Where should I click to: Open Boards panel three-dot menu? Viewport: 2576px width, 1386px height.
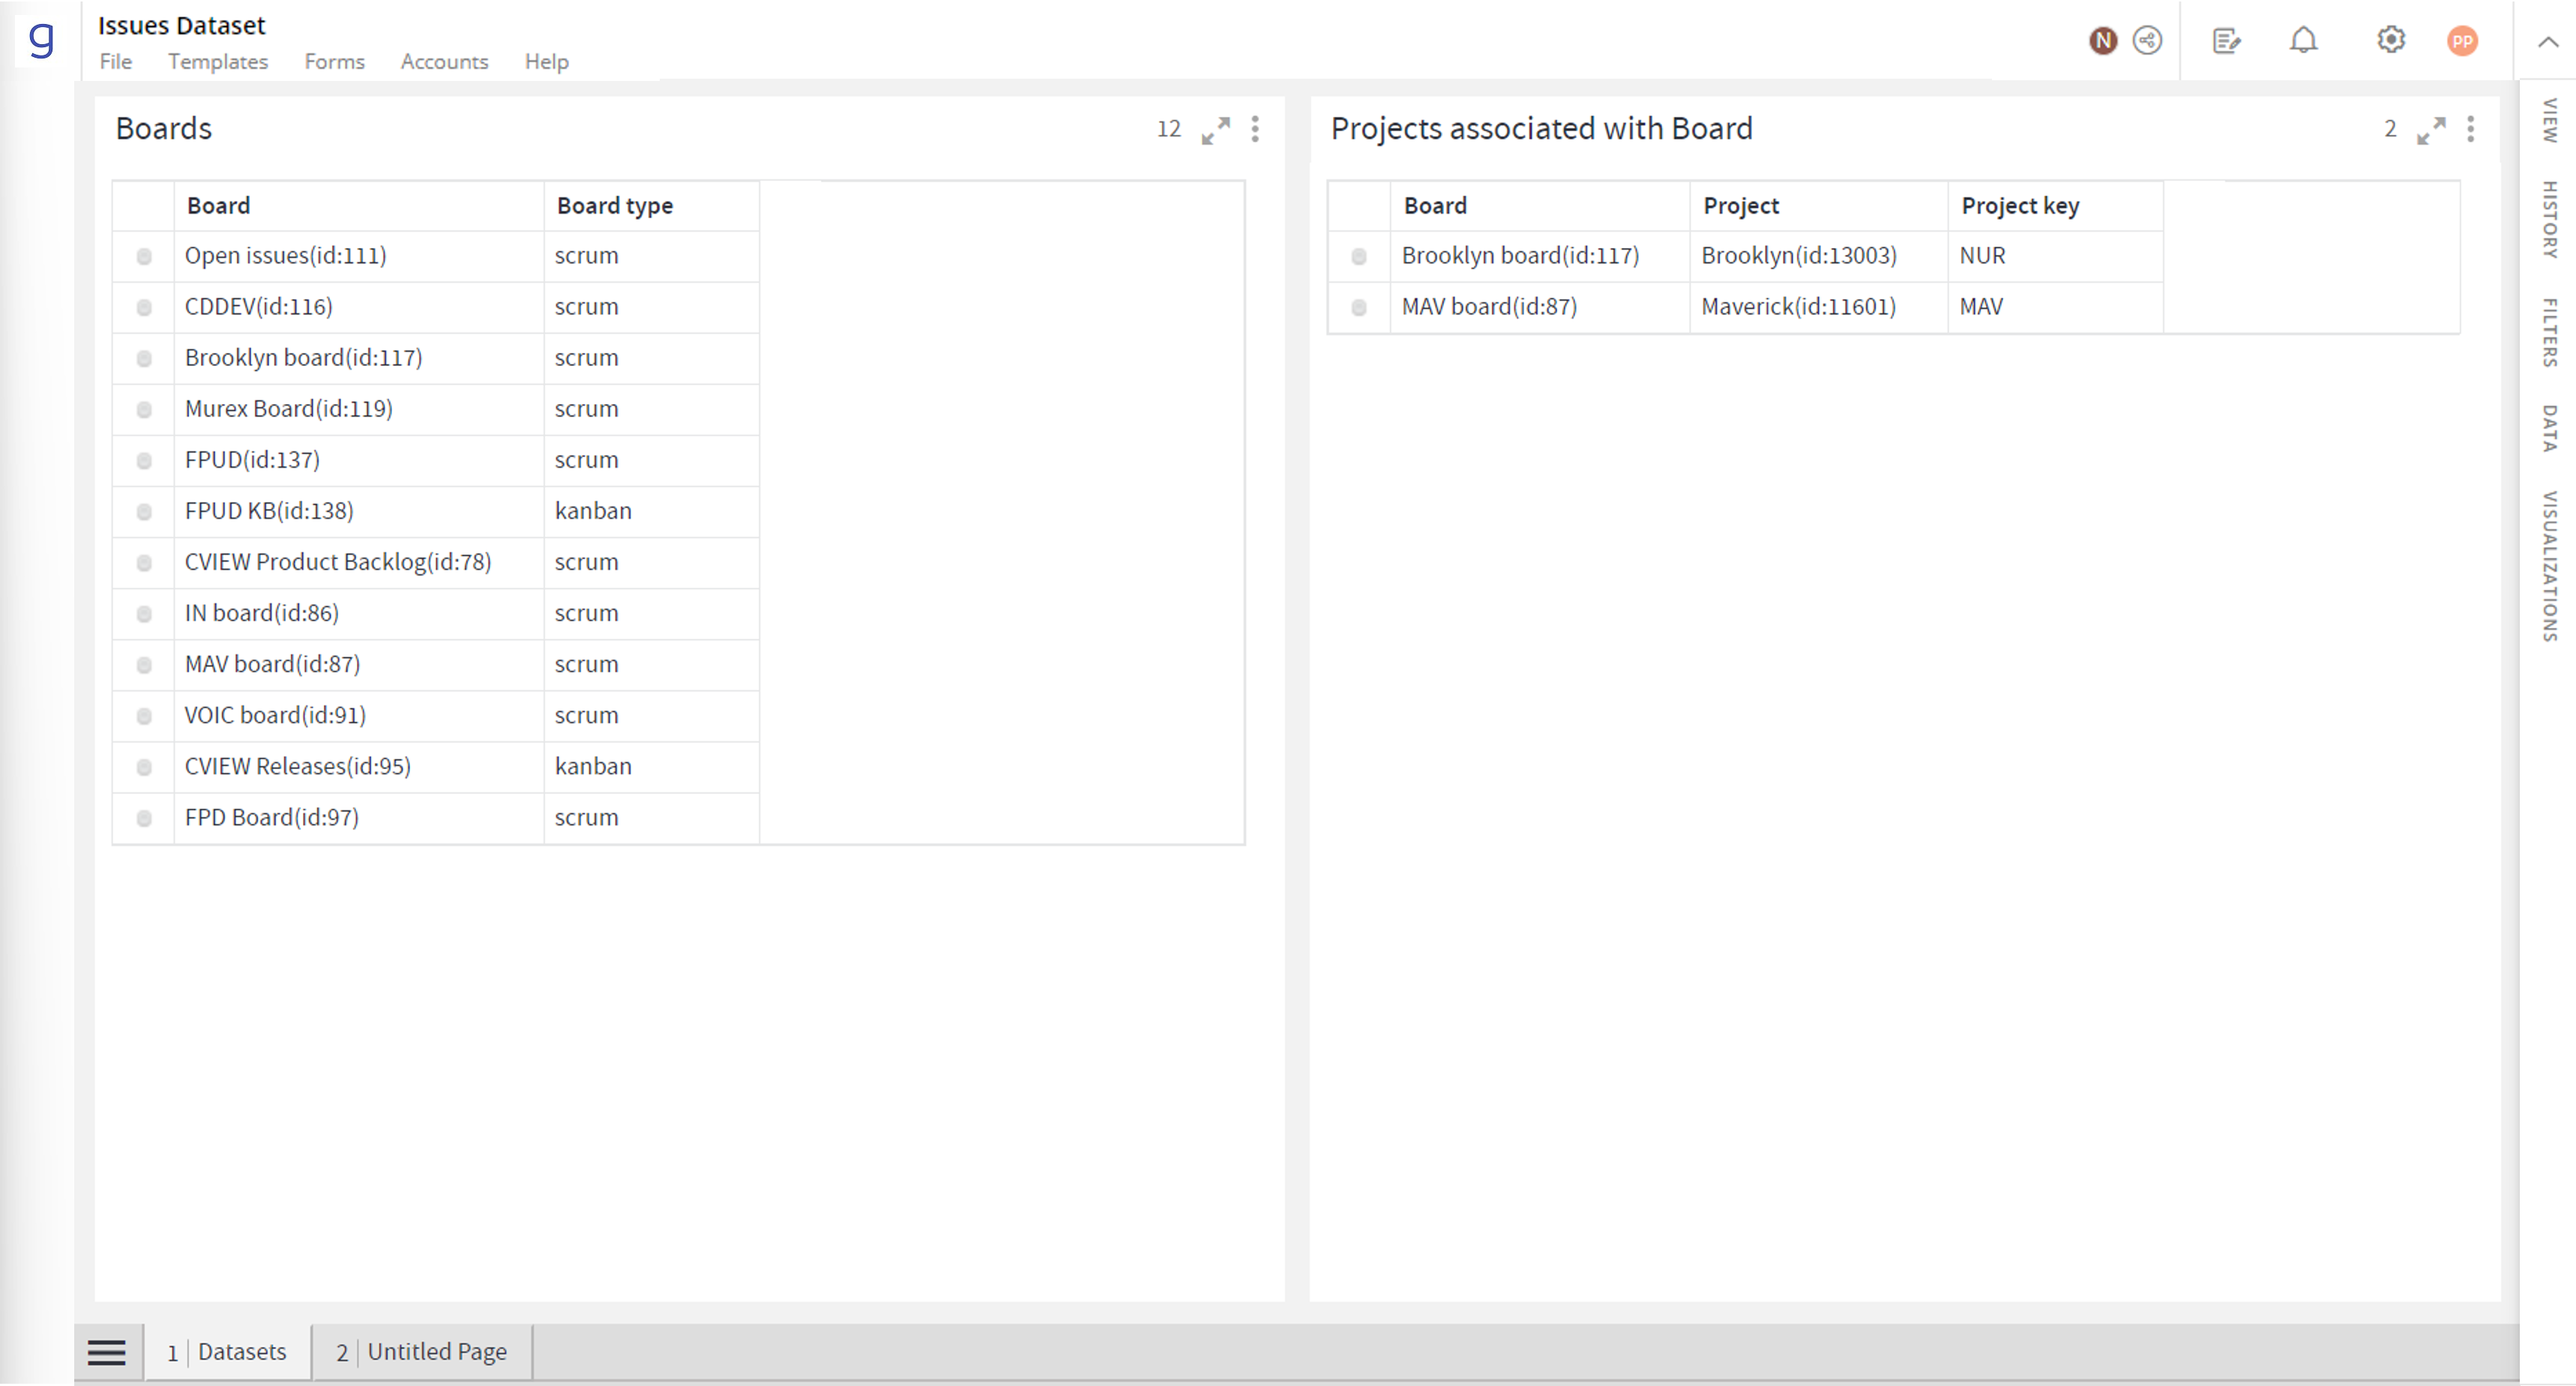coord(1255,129)
